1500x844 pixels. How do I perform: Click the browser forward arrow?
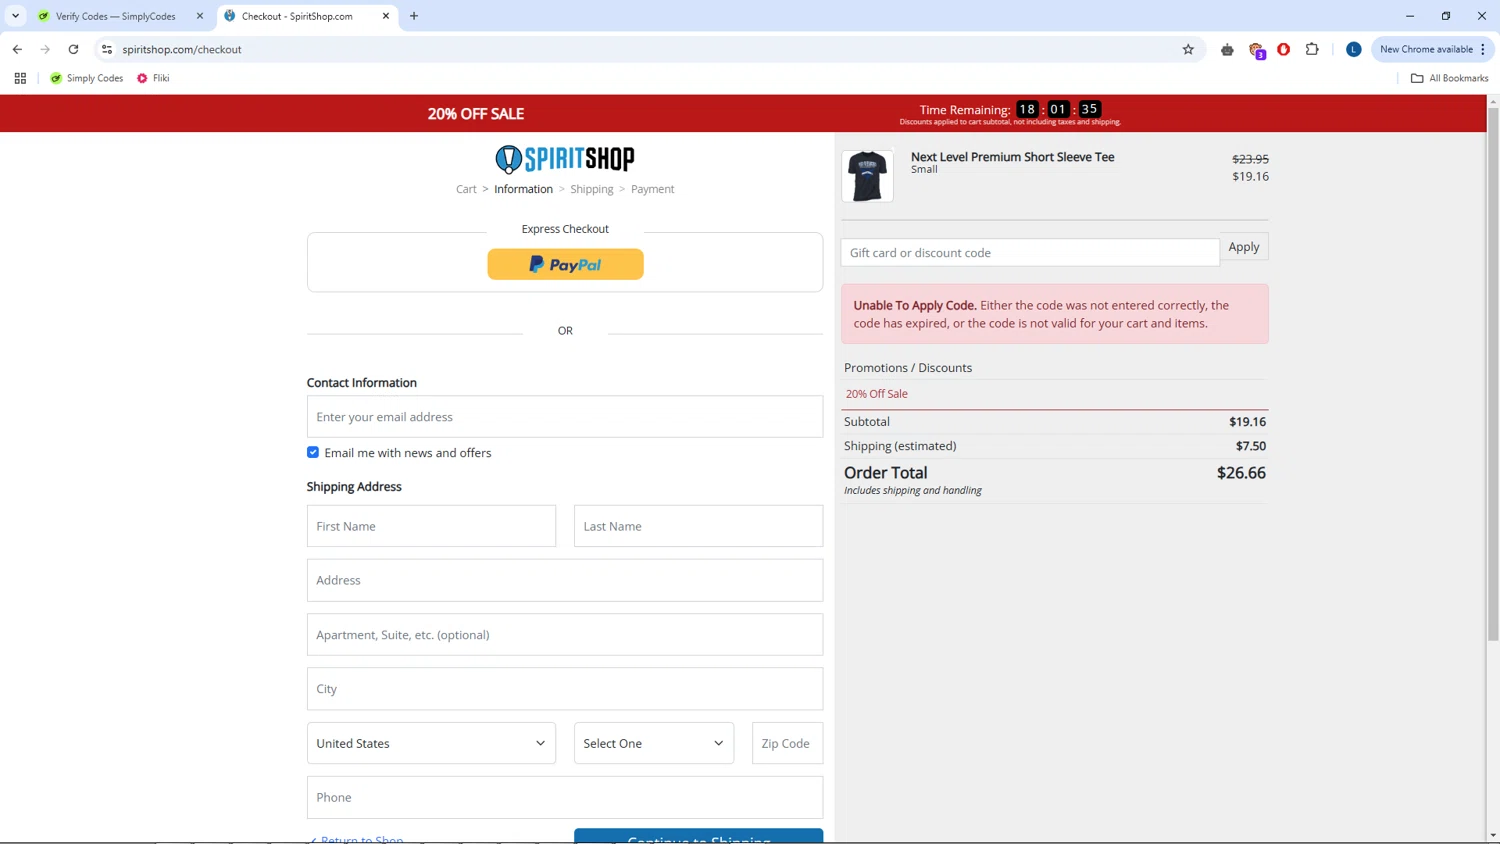point(45,49)
